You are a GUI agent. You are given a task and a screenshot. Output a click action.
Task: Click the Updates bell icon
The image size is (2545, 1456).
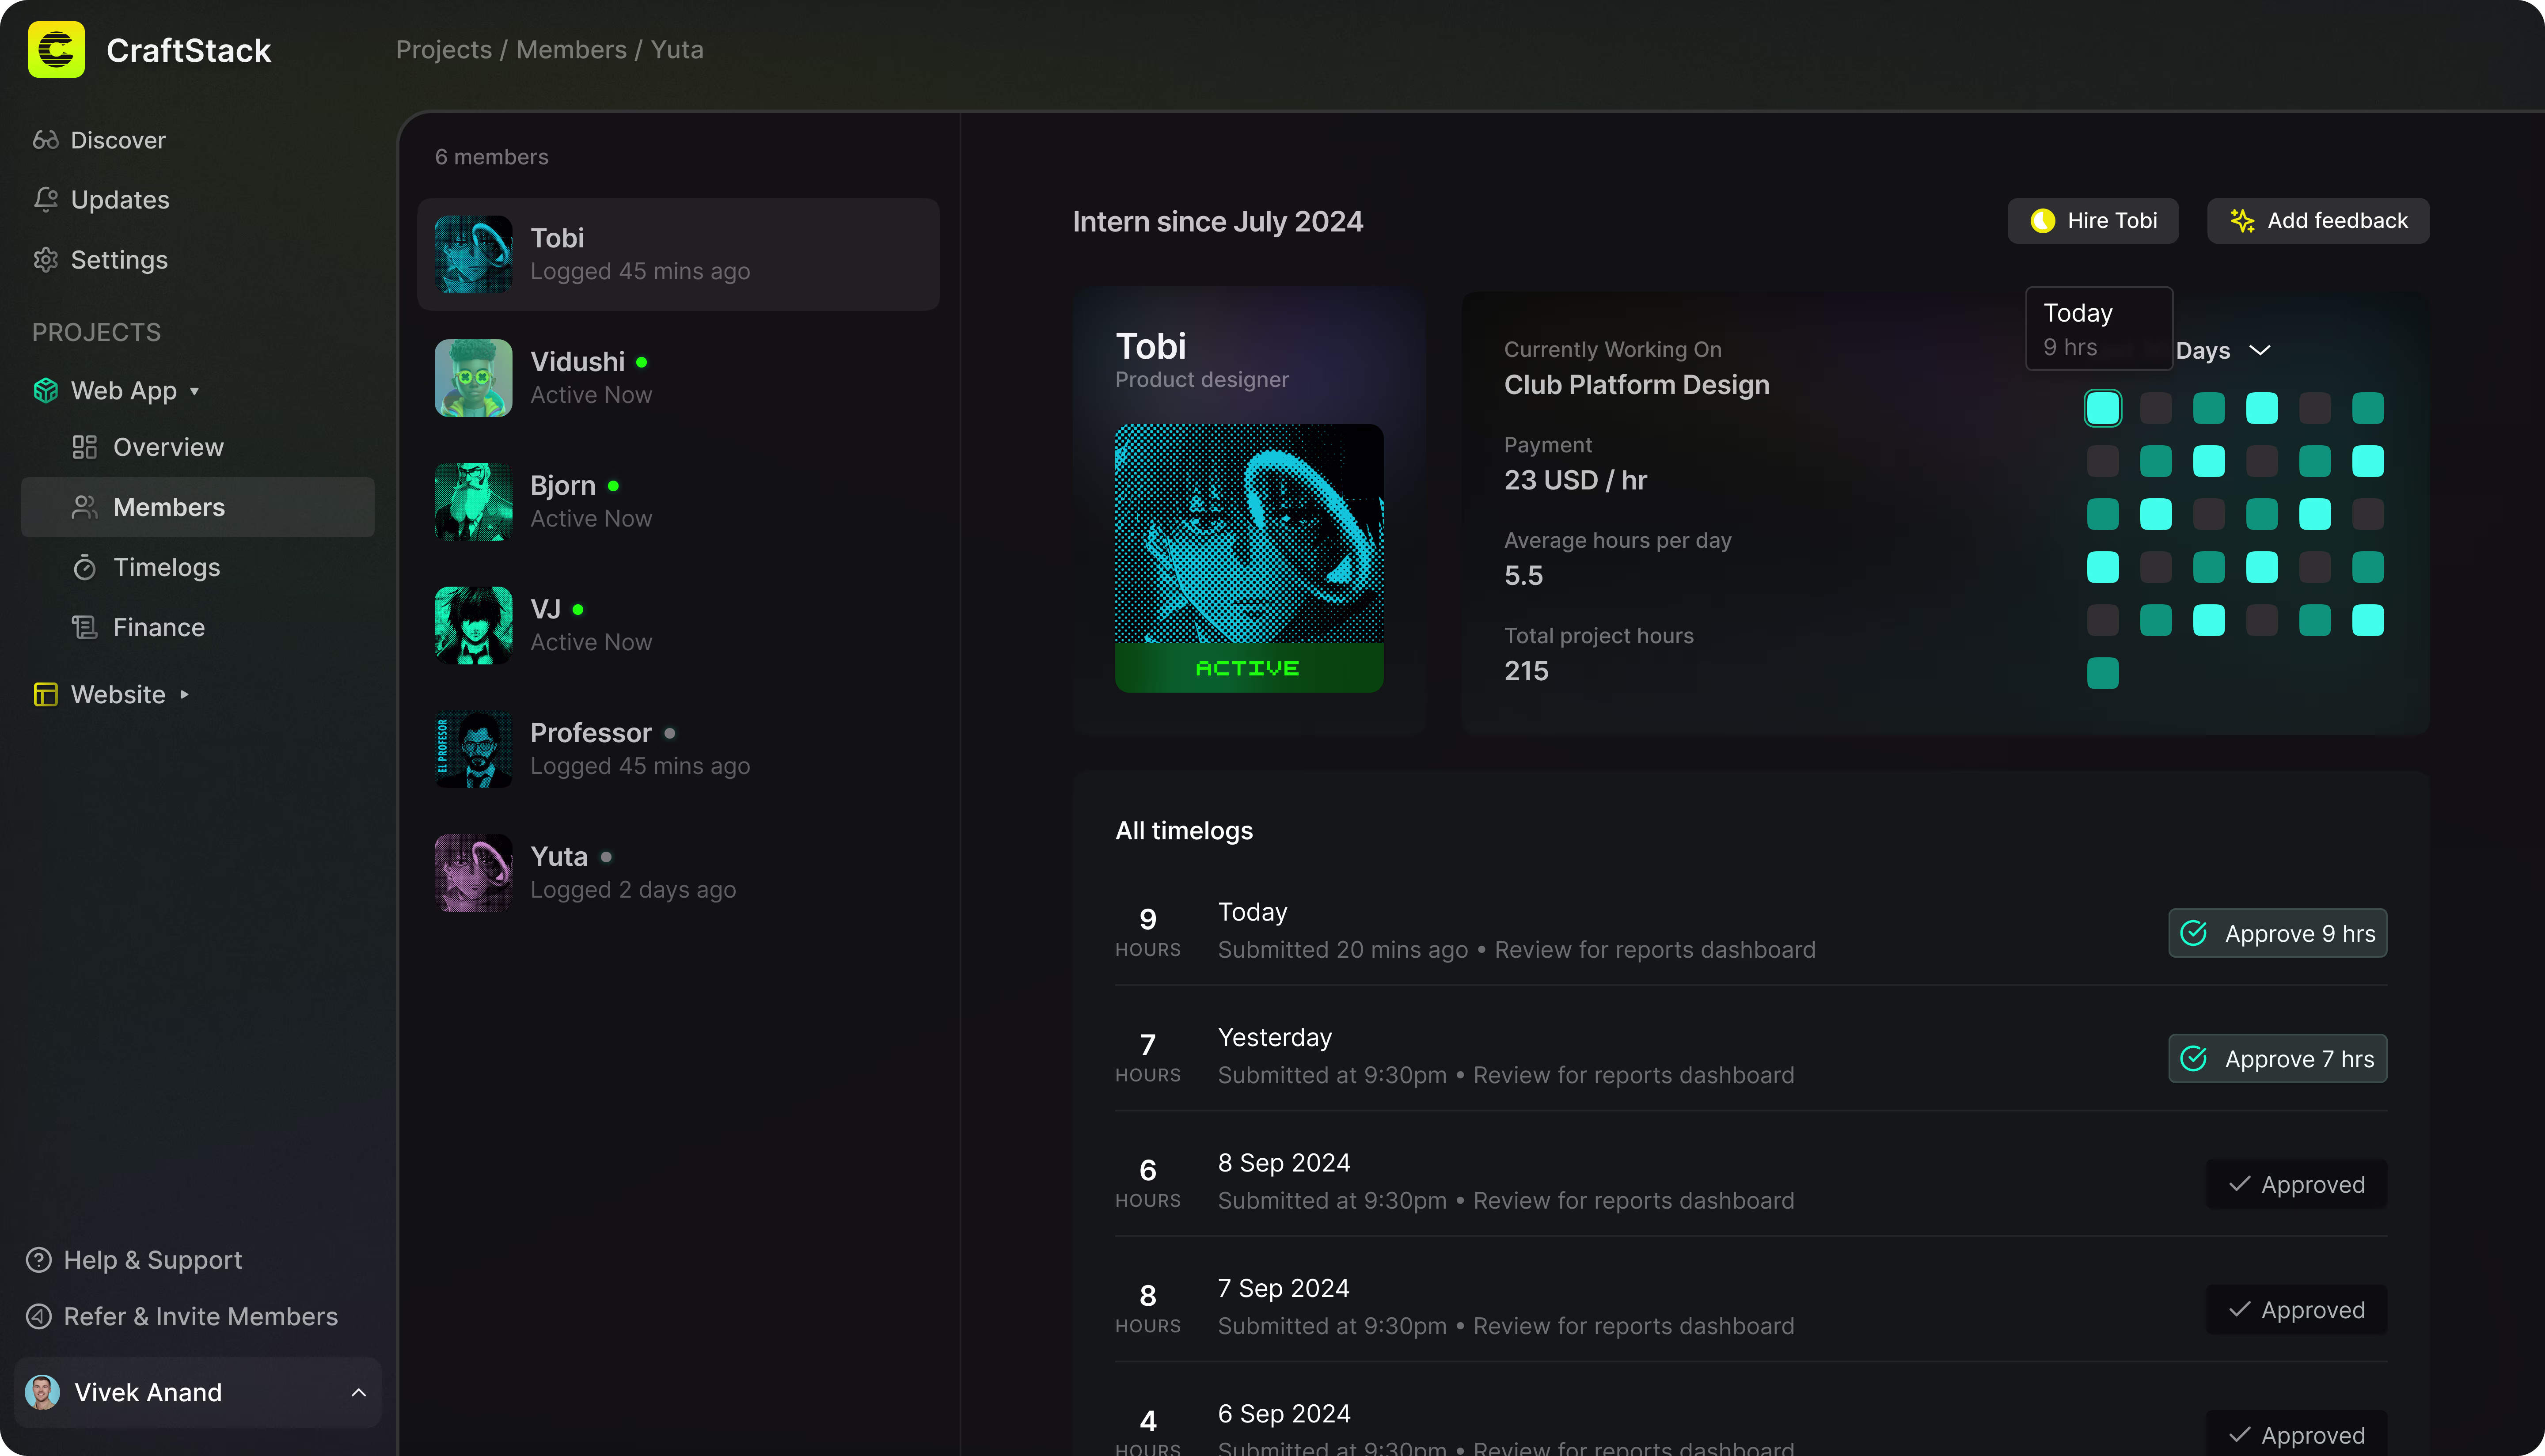tap(45, 200)
